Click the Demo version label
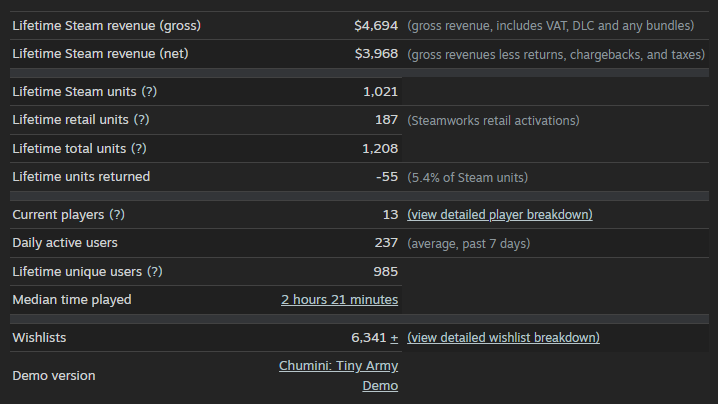718x404 pixels. [x=54, y=376]
